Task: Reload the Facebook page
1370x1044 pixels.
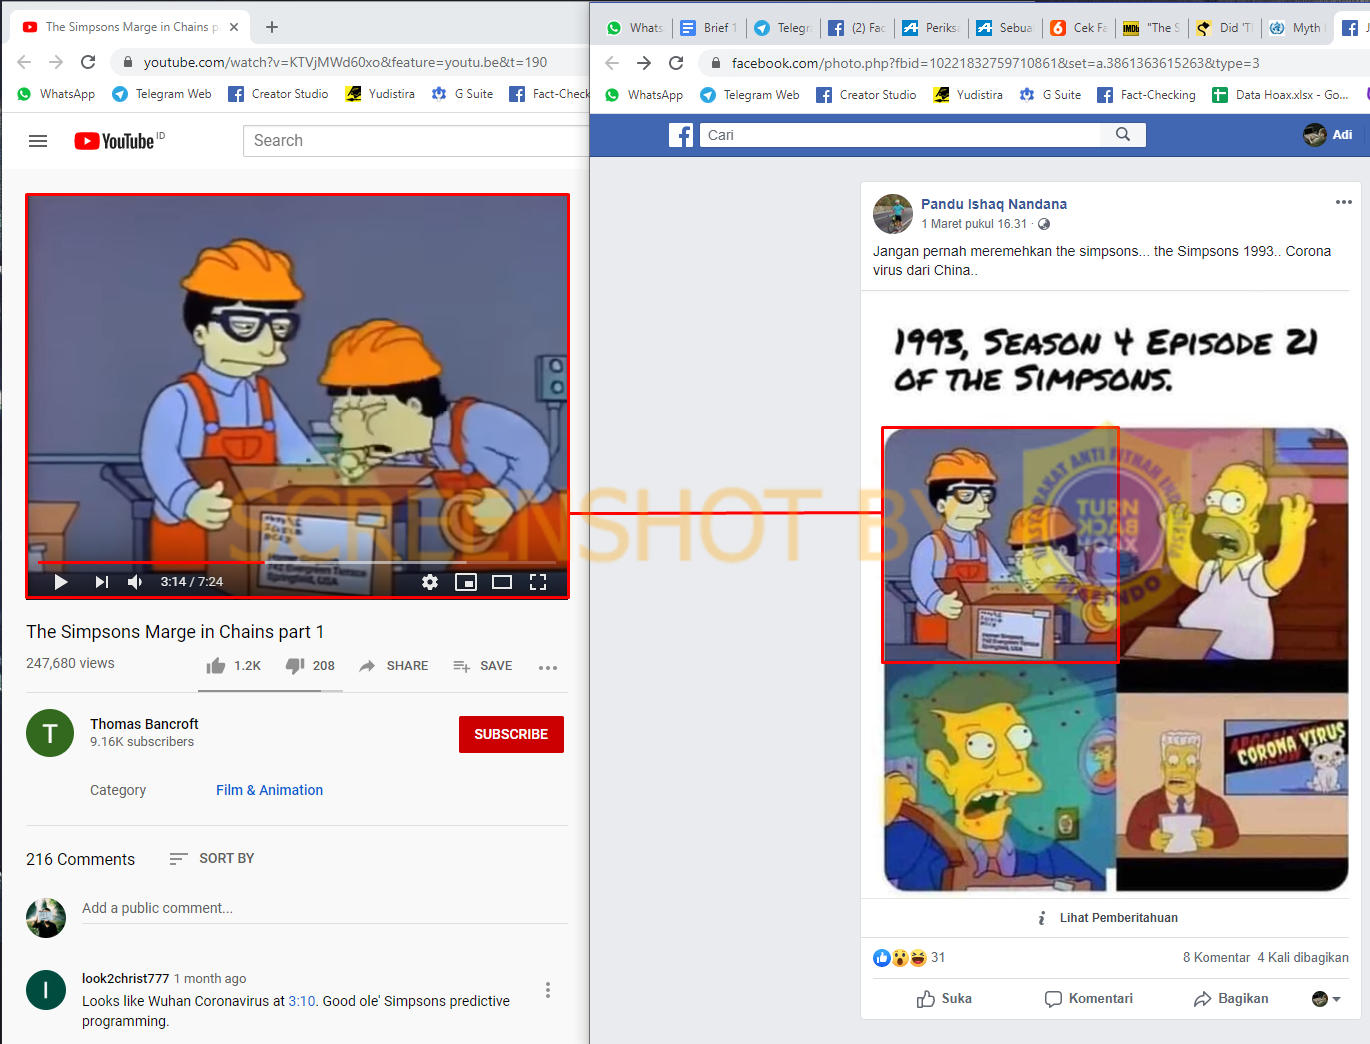Action: click(676, 63)
